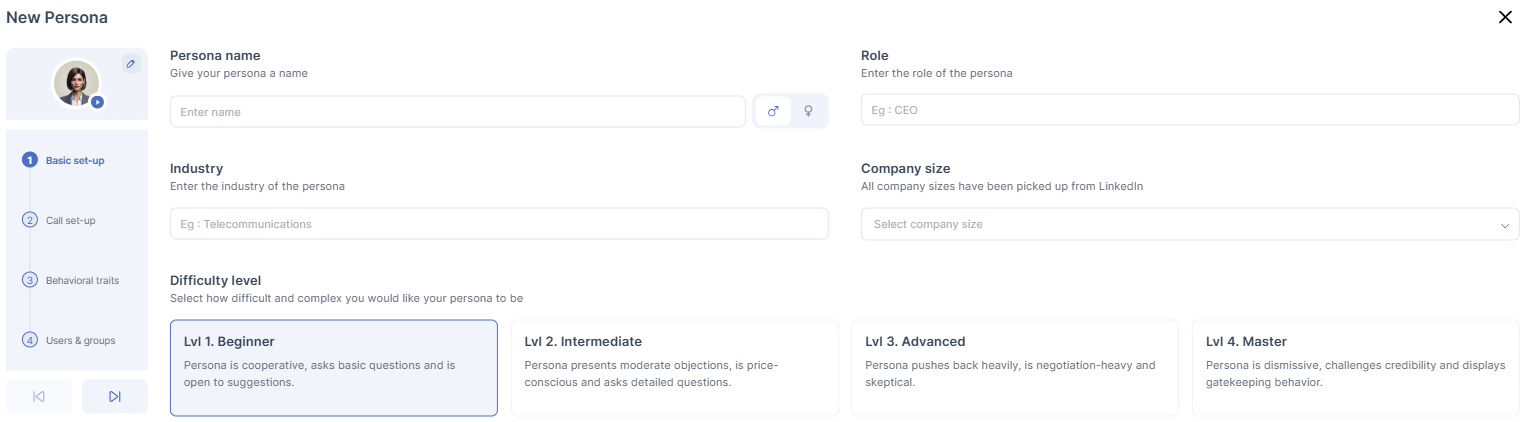Jump to the Behavioral traits step
The height and width of the screenshot is (422, 1528).
[x=81, y=280]
